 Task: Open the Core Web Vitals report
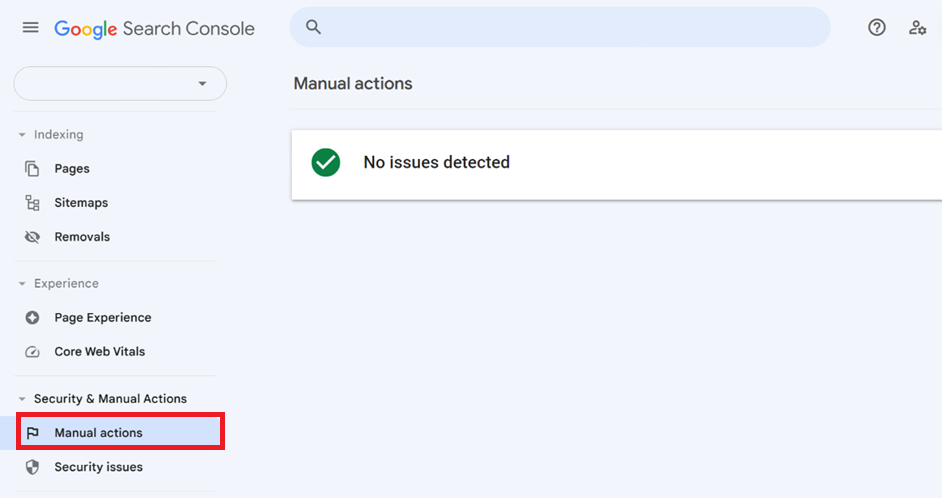click(99, 352)
